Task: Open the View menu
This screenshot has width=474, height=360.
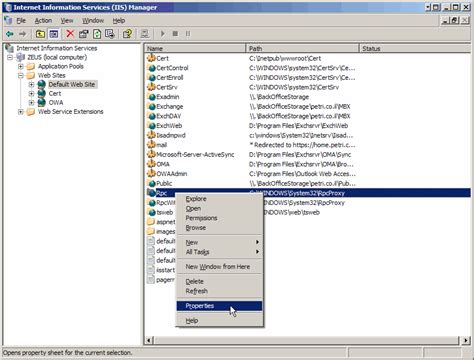Action: coord(67,21)
